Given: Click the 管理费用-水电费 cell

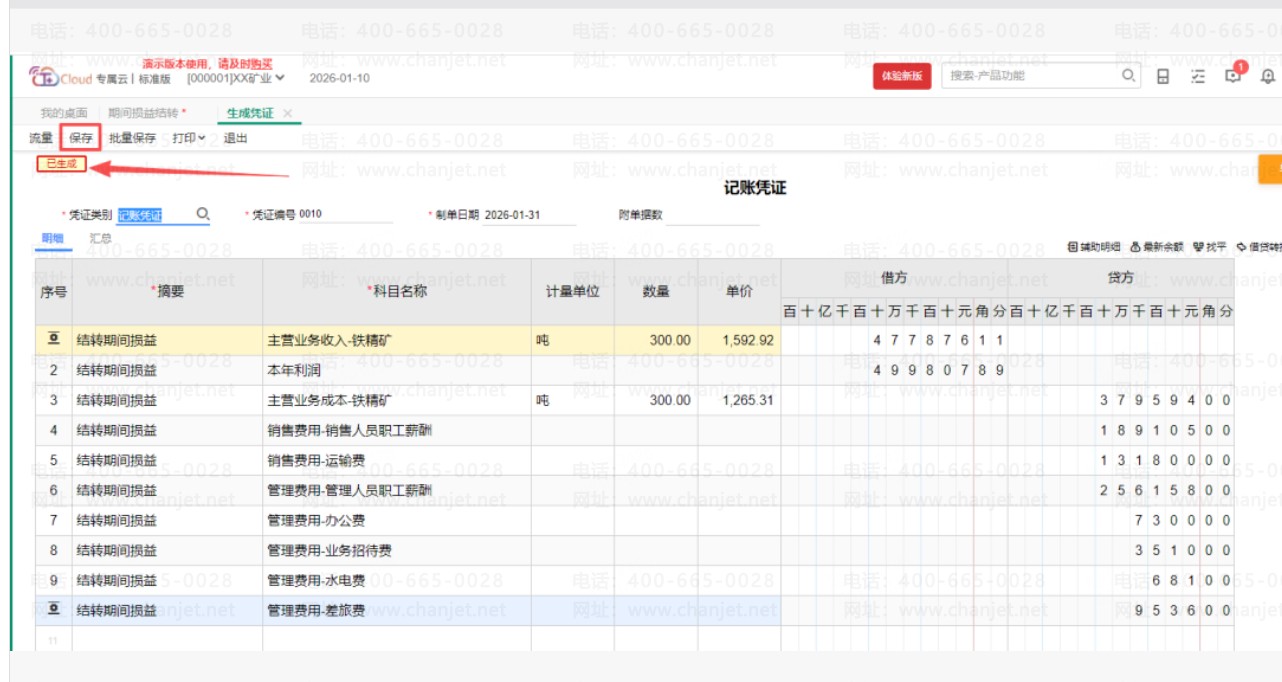Looking at the screenshot, I should tap(397, 580).
